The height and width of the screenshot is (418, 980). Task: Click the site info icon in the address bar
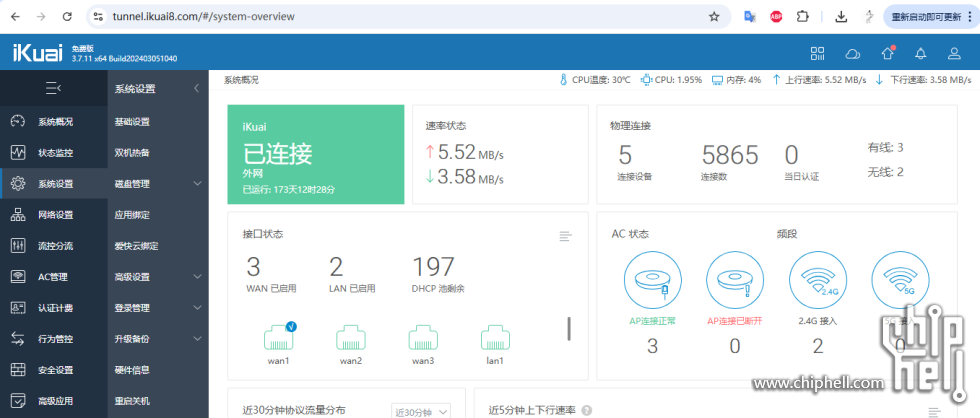pos(98,17)
